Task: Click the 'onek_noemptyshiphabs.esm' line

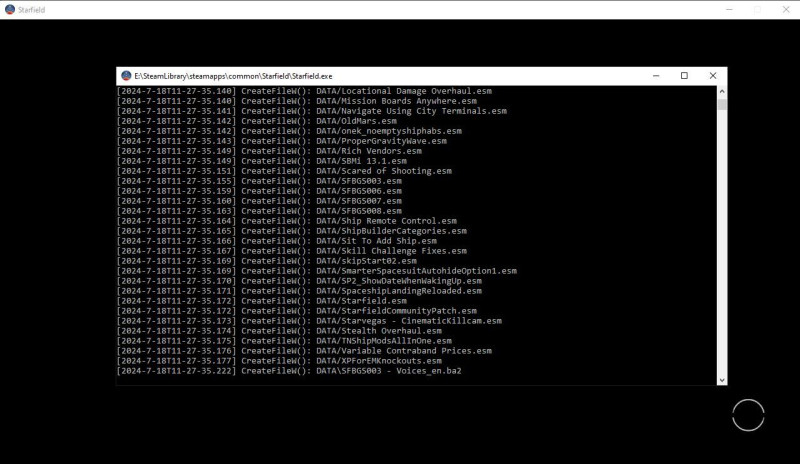Action: click(x=289, y=131)
